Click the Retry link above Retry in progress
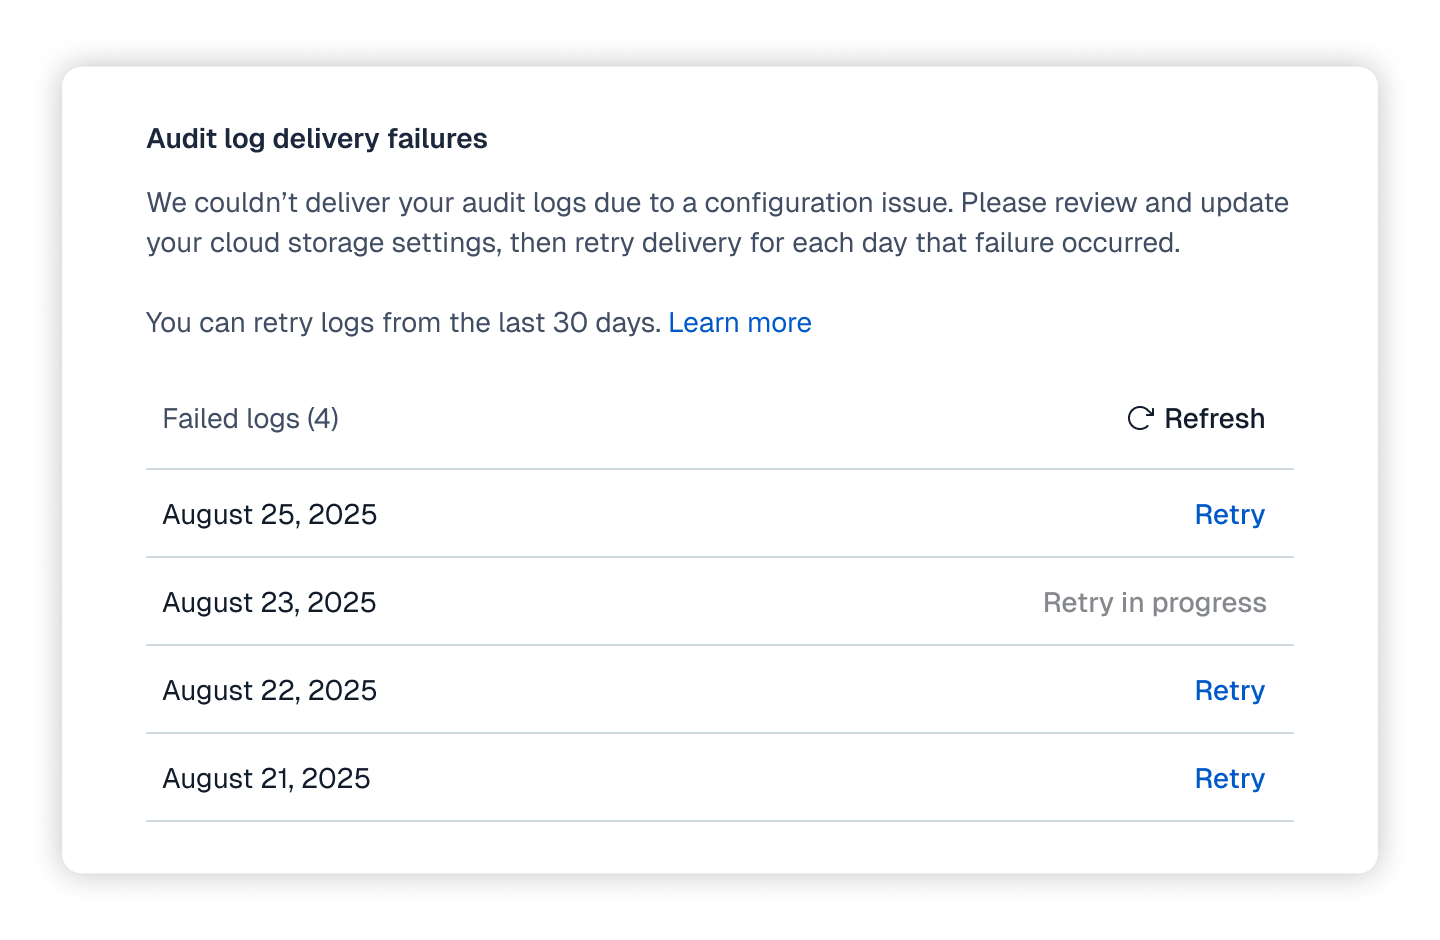The image size is (1440, 940). tap(1229, 514)
